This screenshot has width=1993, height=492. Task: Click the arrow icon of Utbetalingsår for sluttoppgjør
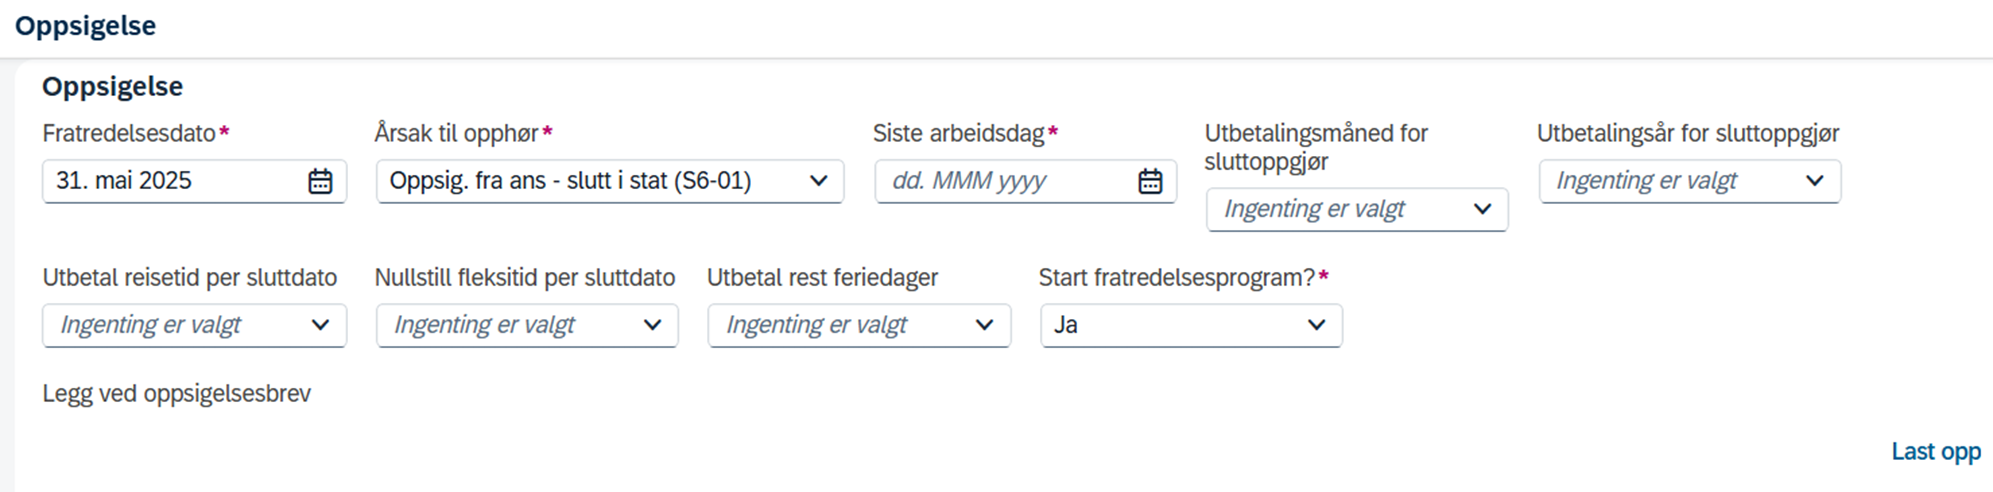point(1814,181)
